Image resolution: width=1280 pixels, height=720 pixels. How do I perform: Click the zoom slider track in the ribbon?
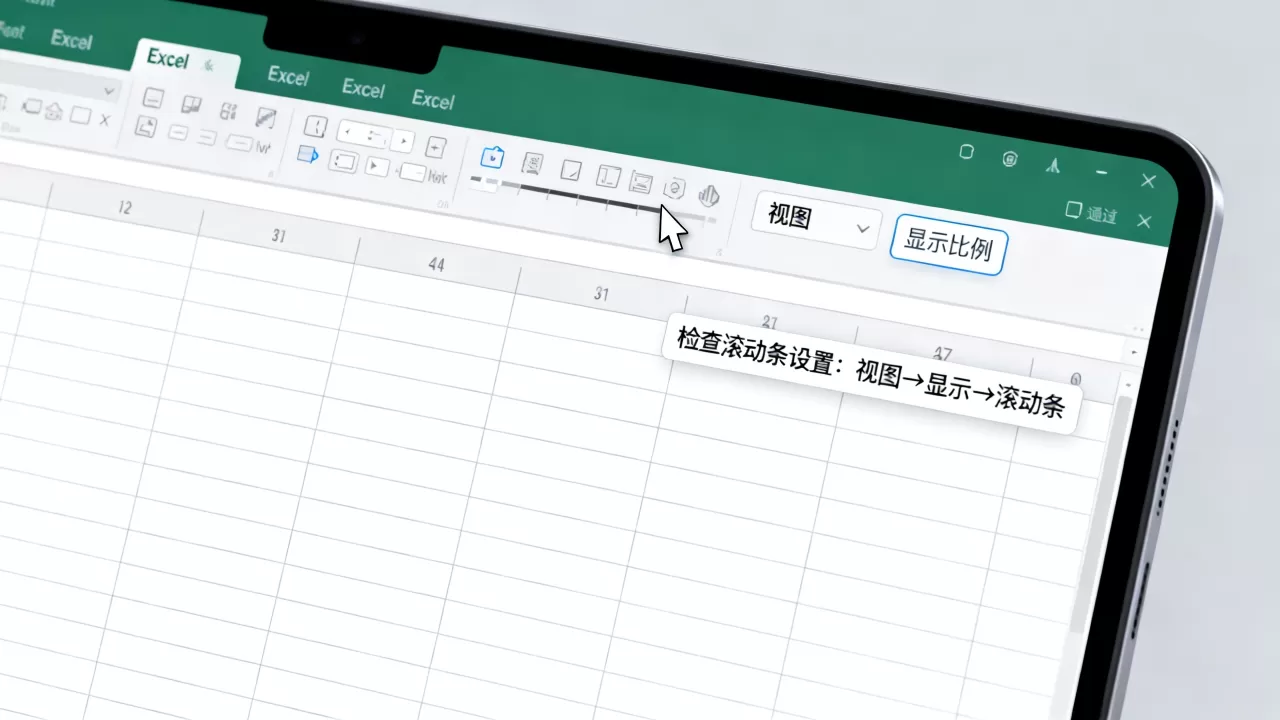(x=594, y=199)
